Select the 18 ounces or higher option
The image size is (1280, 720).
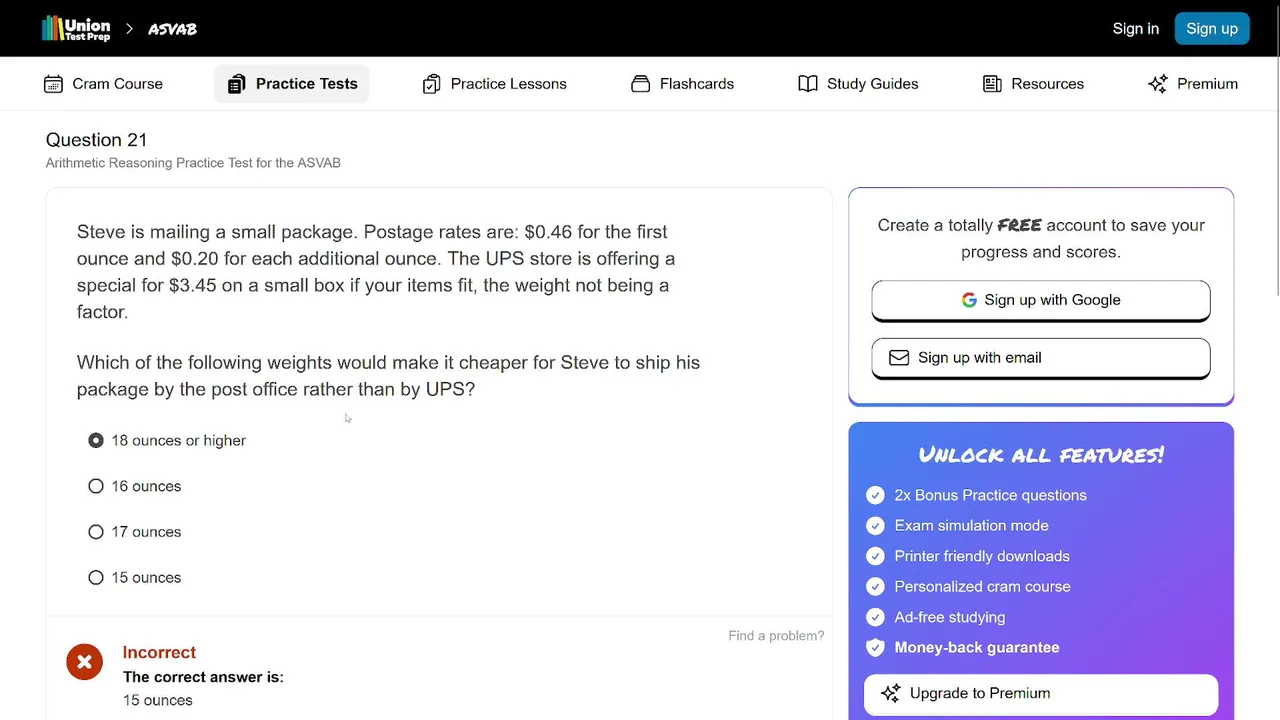click(x=96, y=440)
